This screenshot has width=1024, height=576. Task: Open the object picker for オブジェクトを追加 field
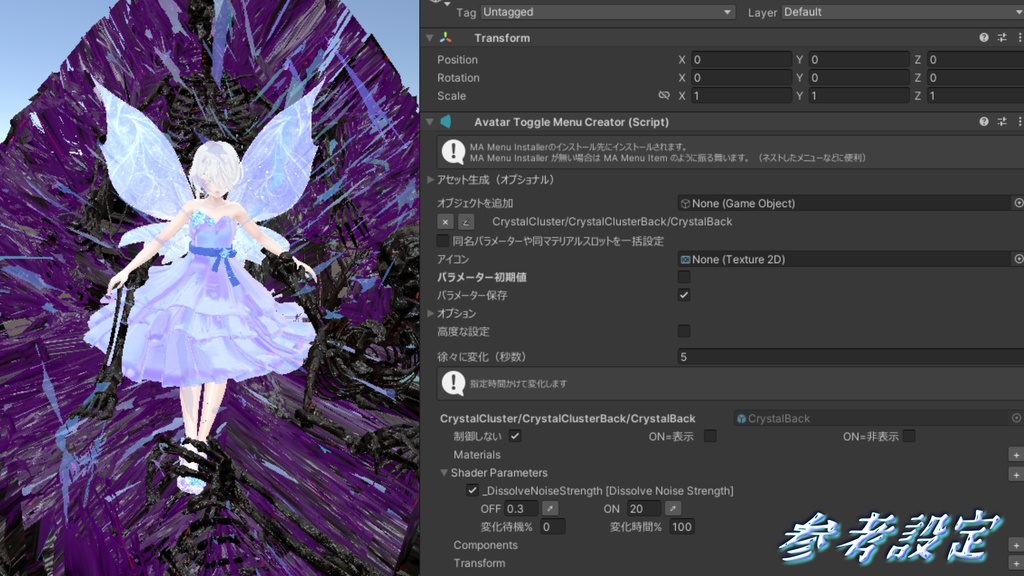pos(1019,204)
